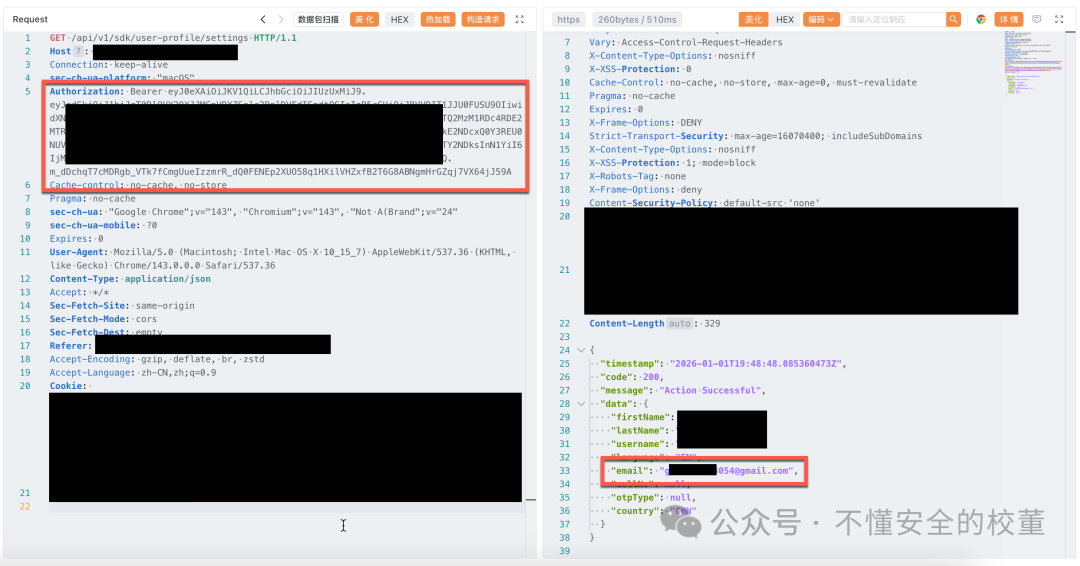1080x566 pixels.
Task: Expand the response panel to fullscreen
Action: (x=1059, y=19)
